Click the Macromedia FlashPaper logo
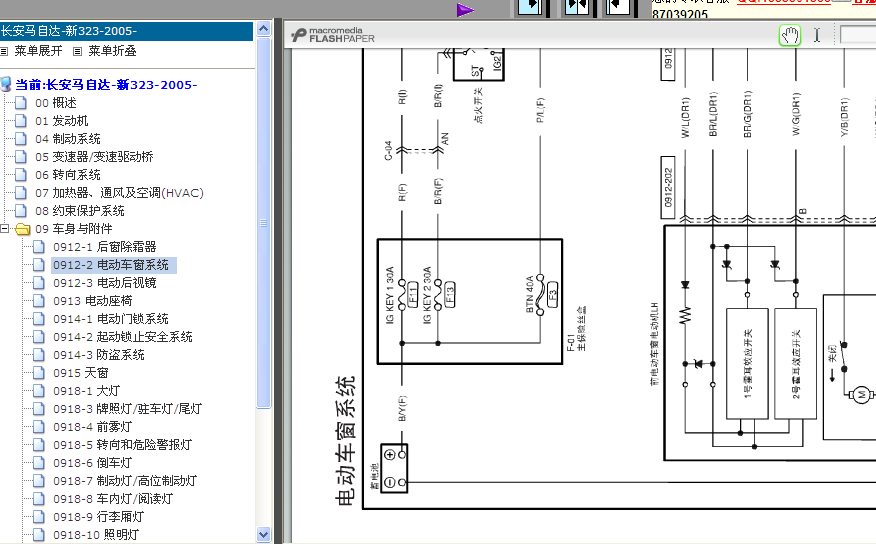876x544 pixels. click(333, 35)
